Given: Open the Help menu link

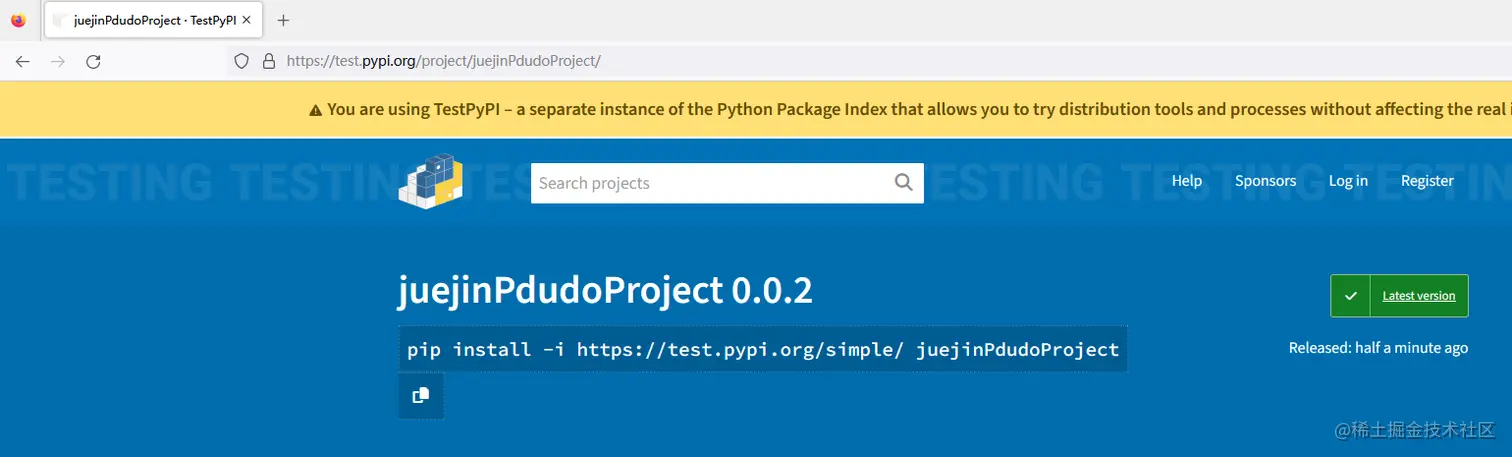Looking at the screenshot, I should pyautogui.click(x=1186, y=181).
